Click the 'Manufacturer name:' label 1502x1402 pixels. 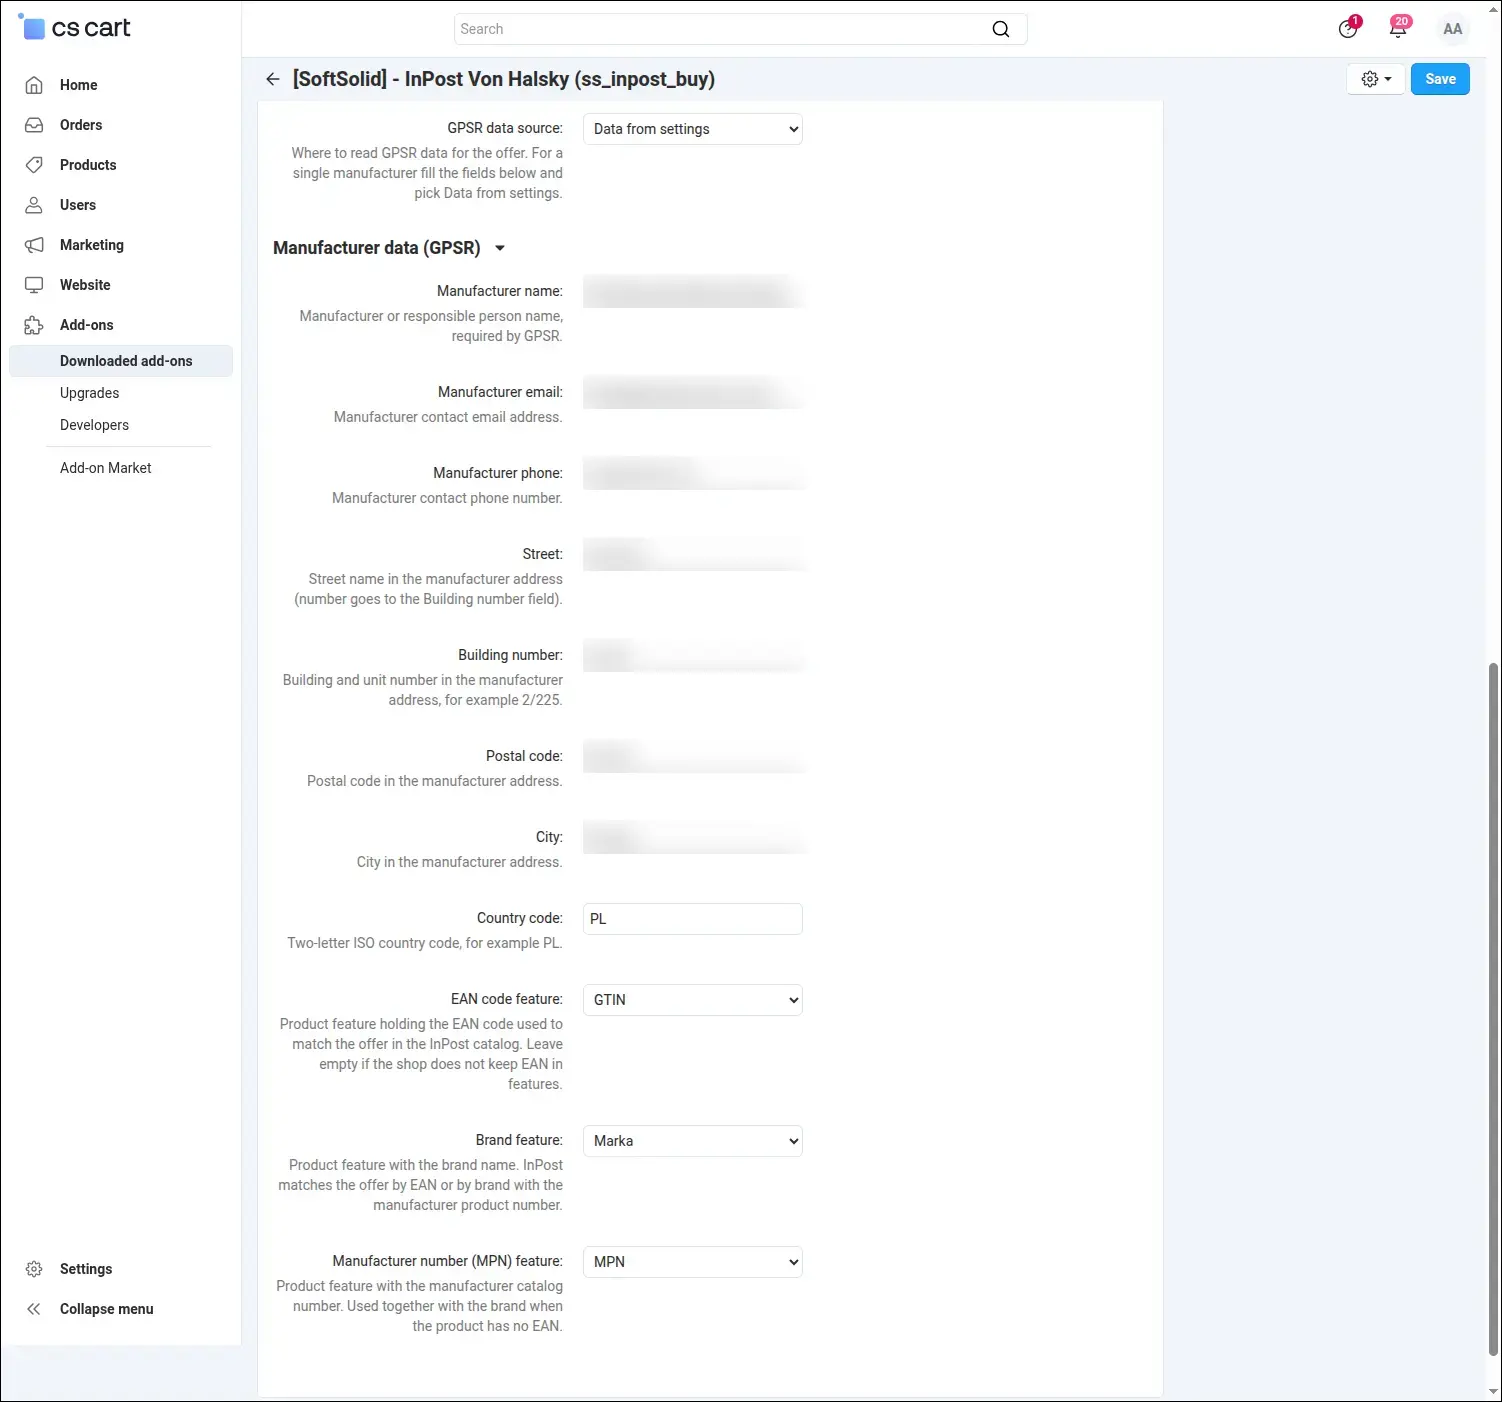tap(500, 291)
